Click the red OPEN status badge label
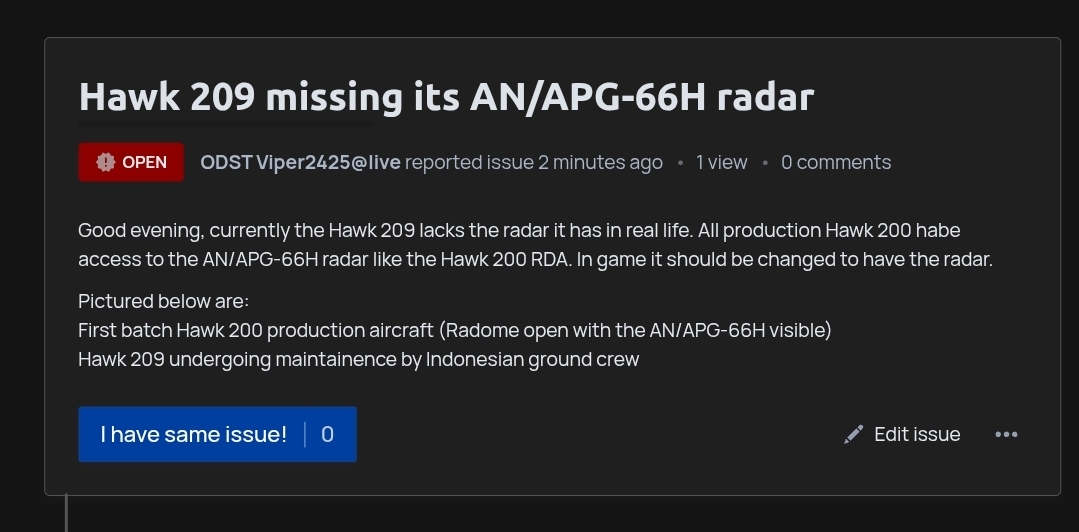1079x532 pixels. 144,162
